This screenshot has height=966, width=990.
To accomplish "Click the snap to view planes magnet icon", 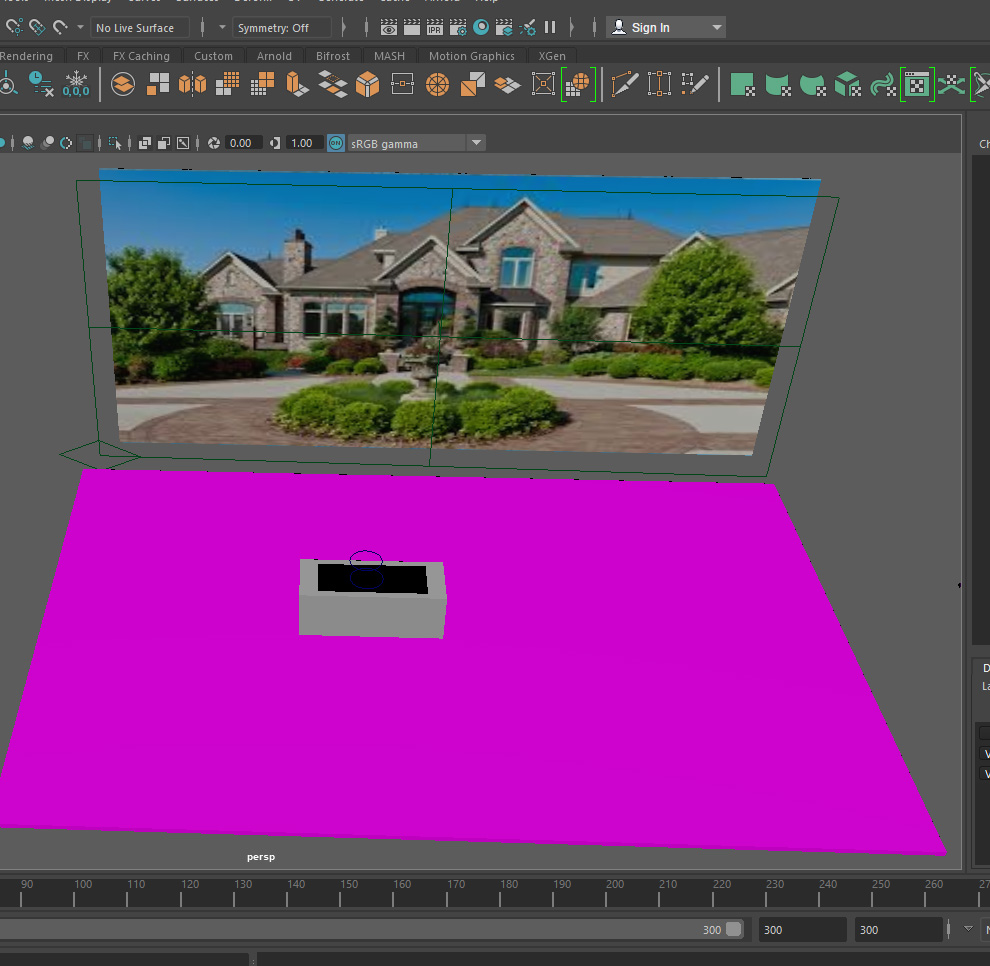I will [37, 27].
